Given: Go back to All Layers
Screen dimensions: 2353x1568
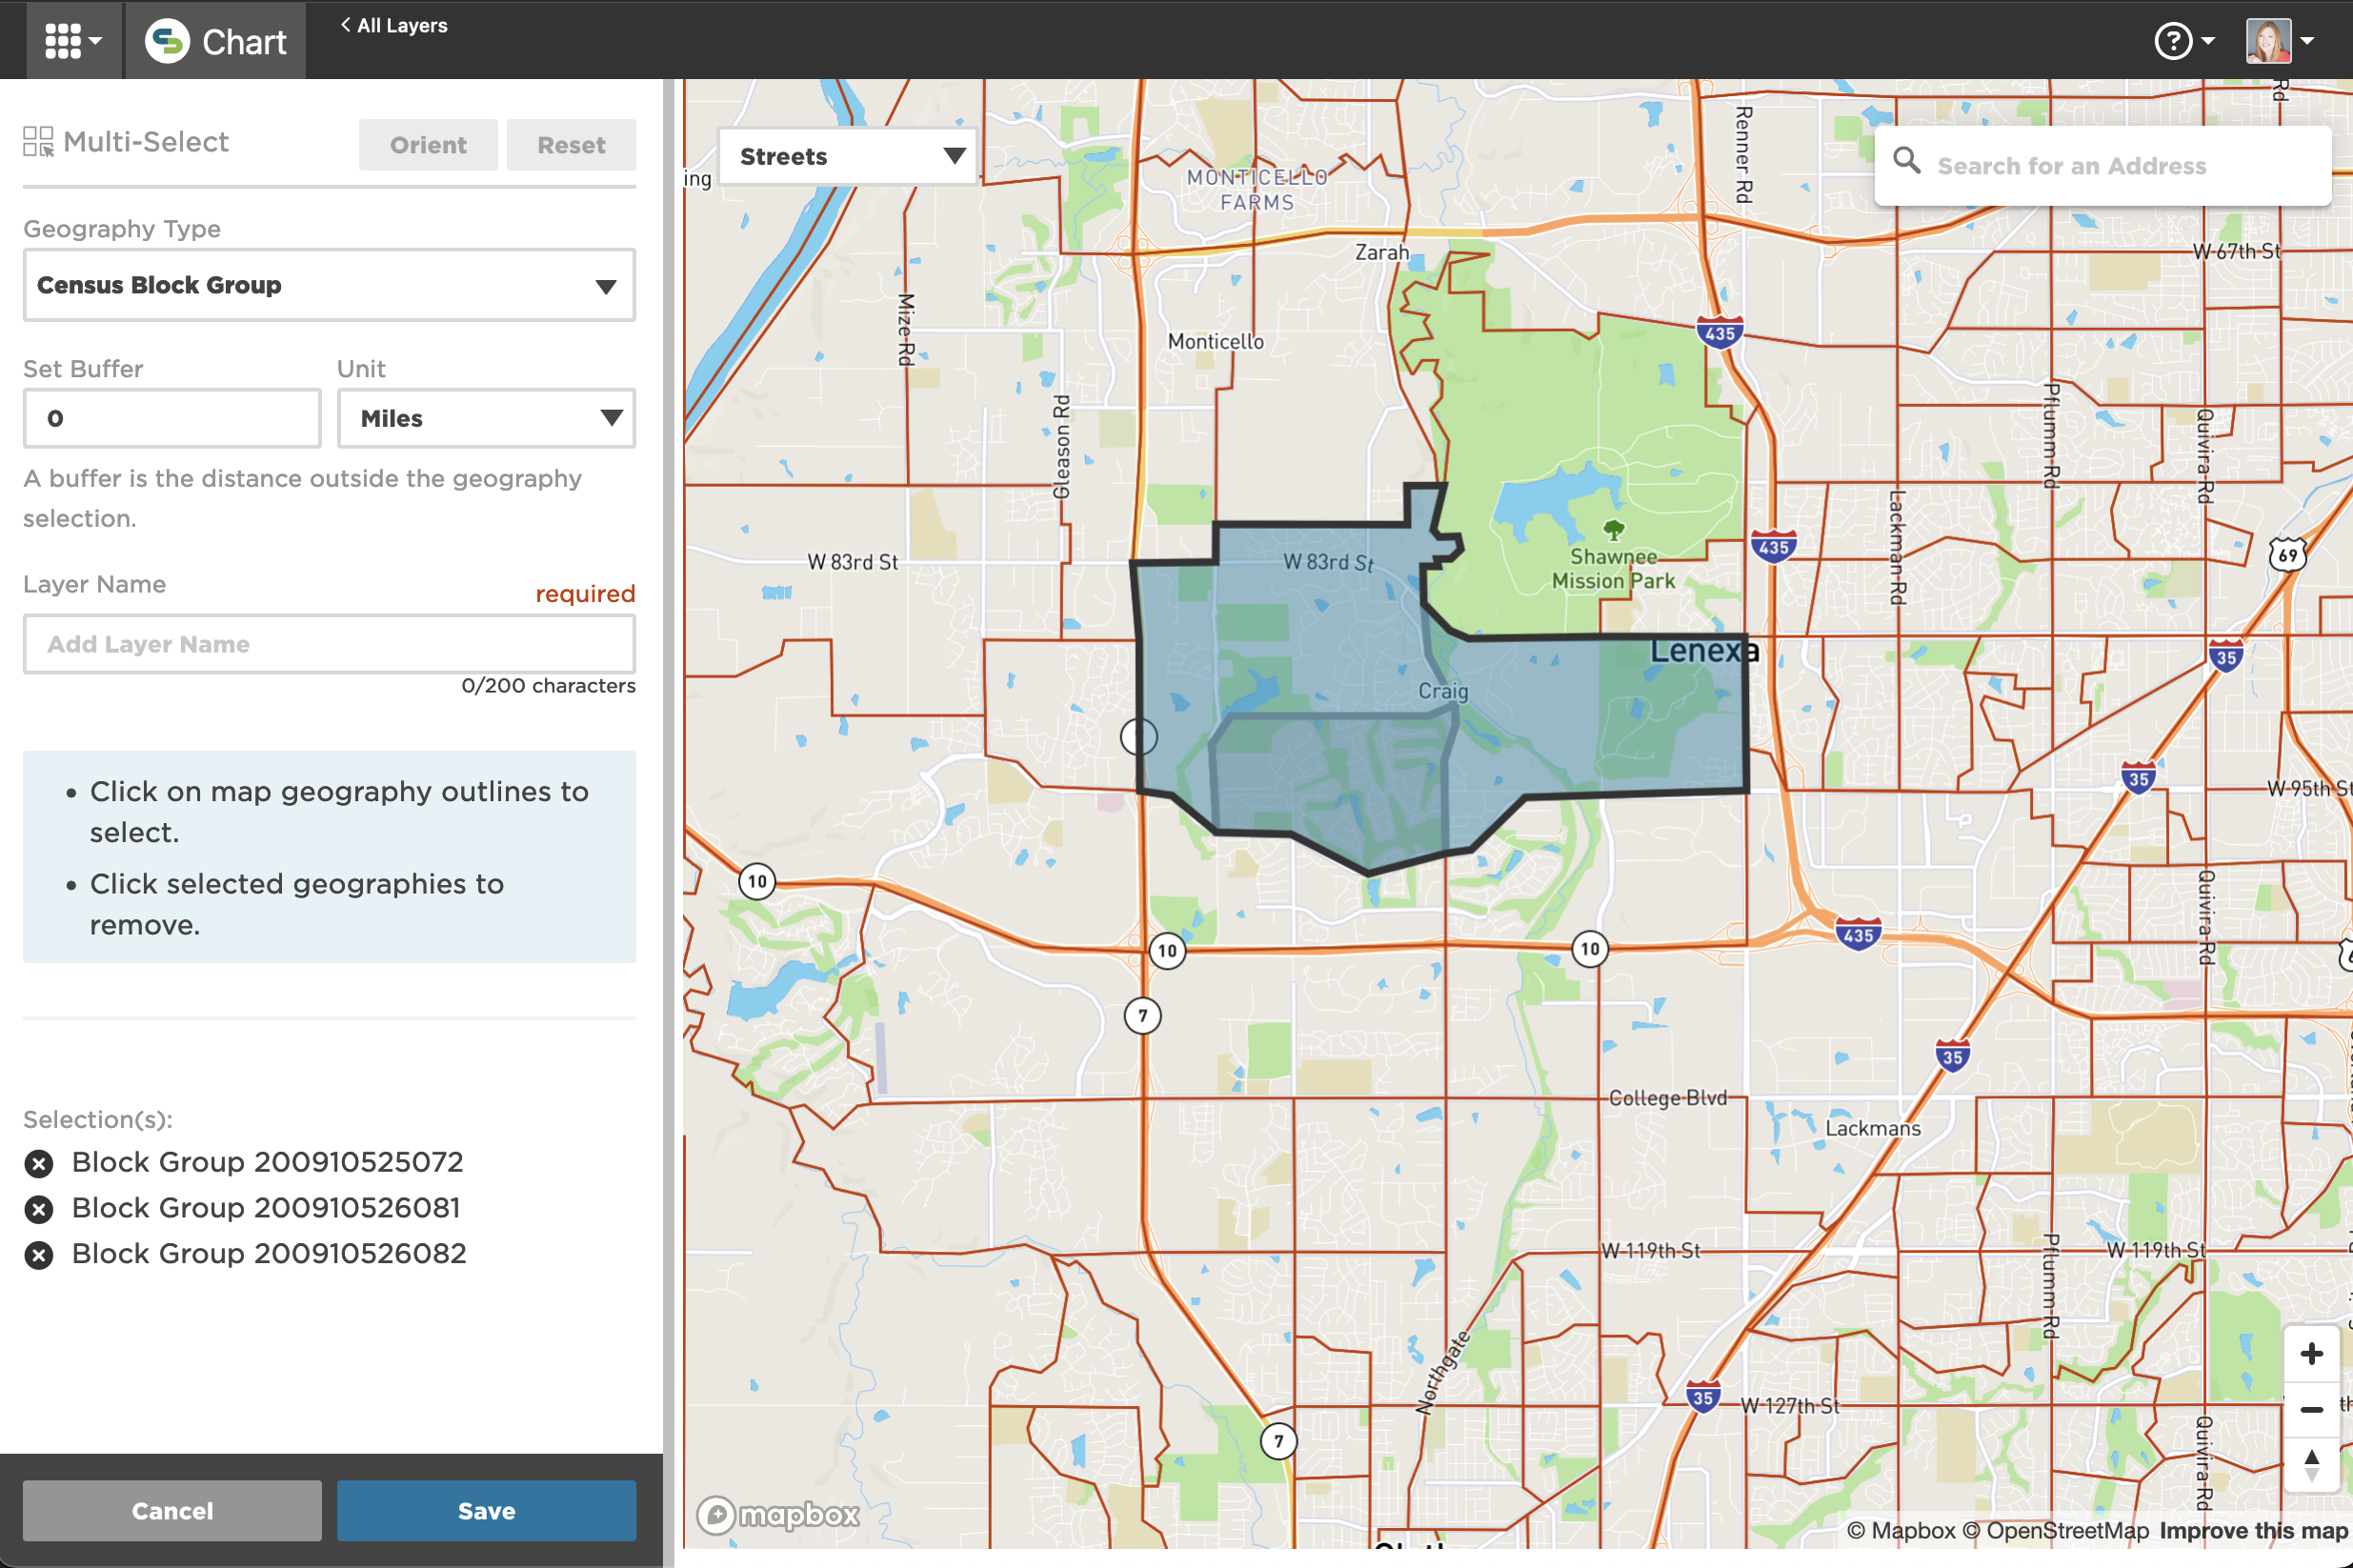Looking at the screenshot, I should (394, 26).
